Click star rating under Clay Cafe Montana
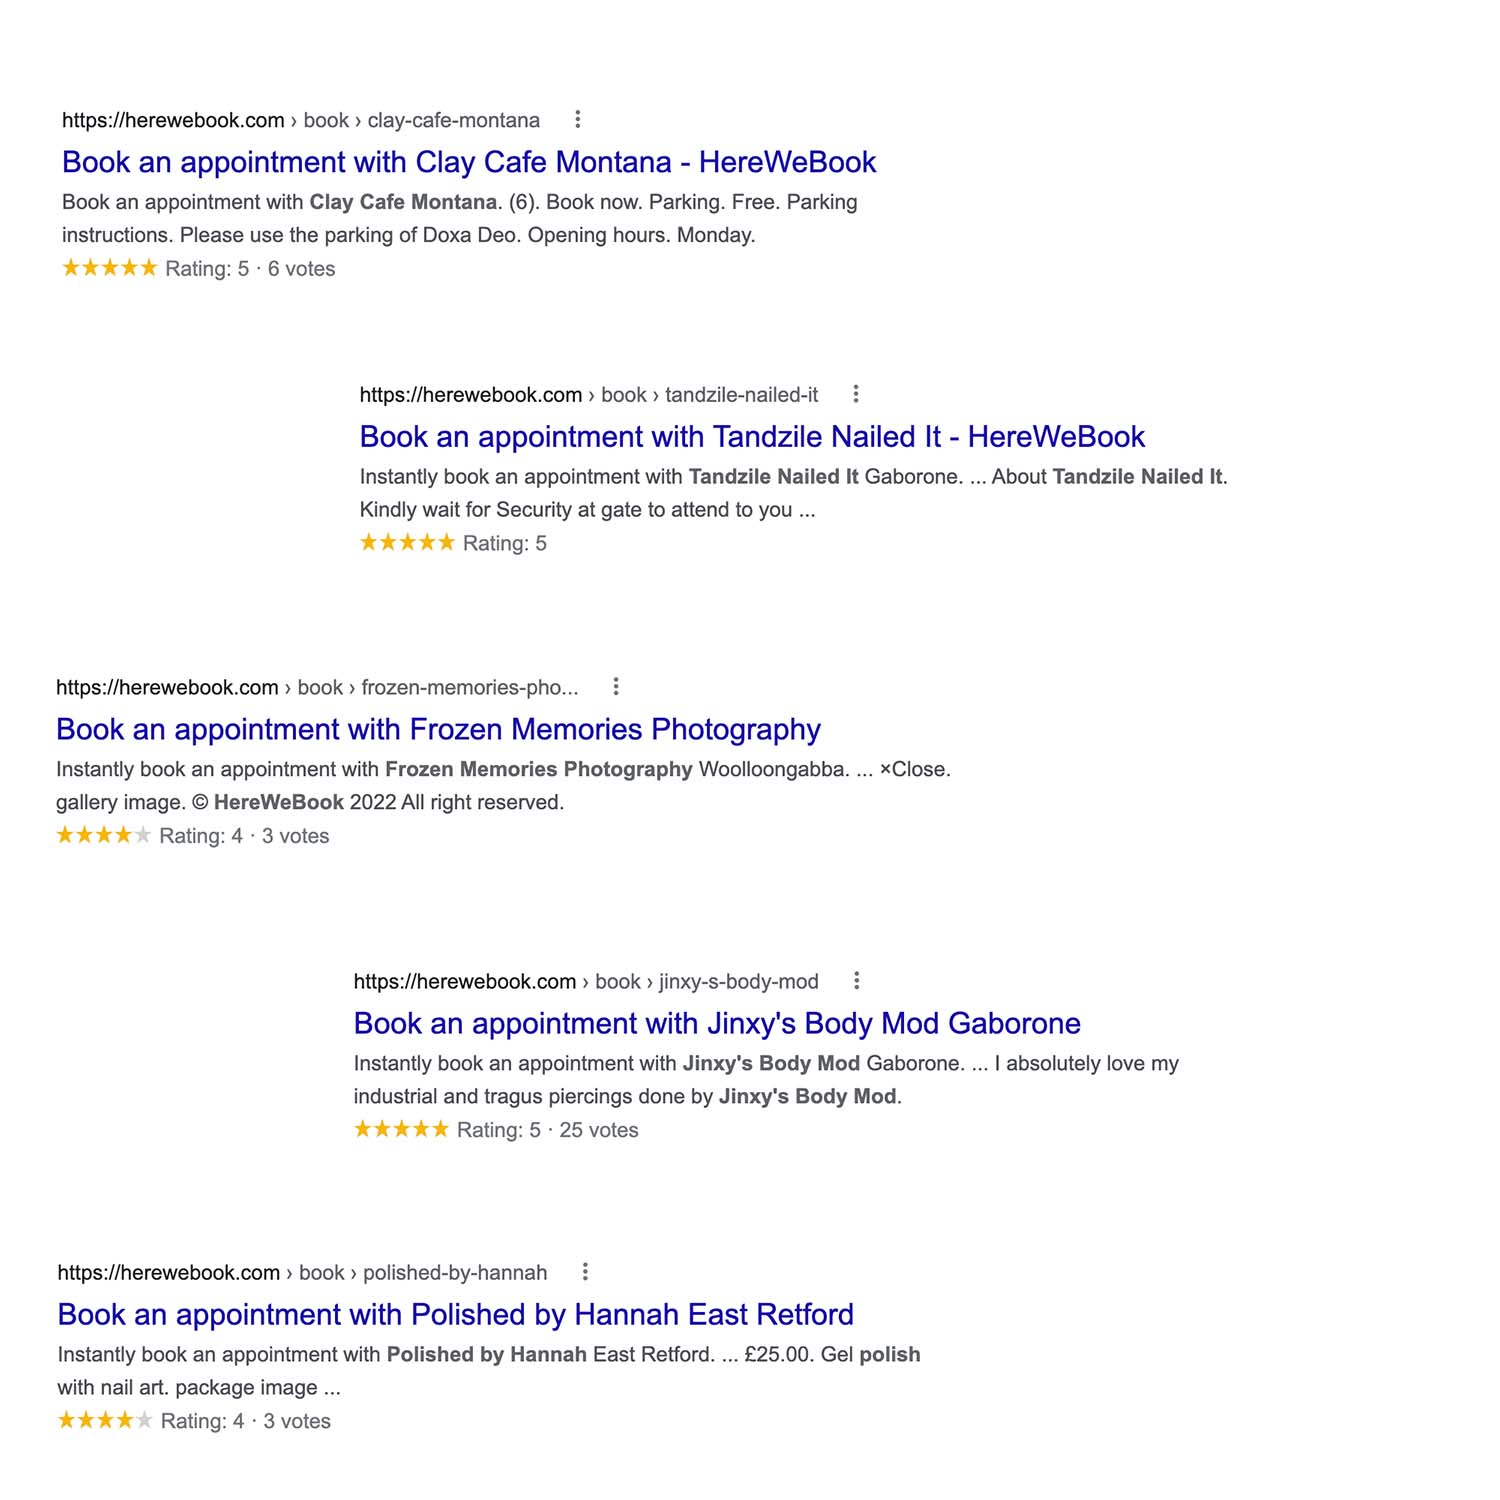 110,268
